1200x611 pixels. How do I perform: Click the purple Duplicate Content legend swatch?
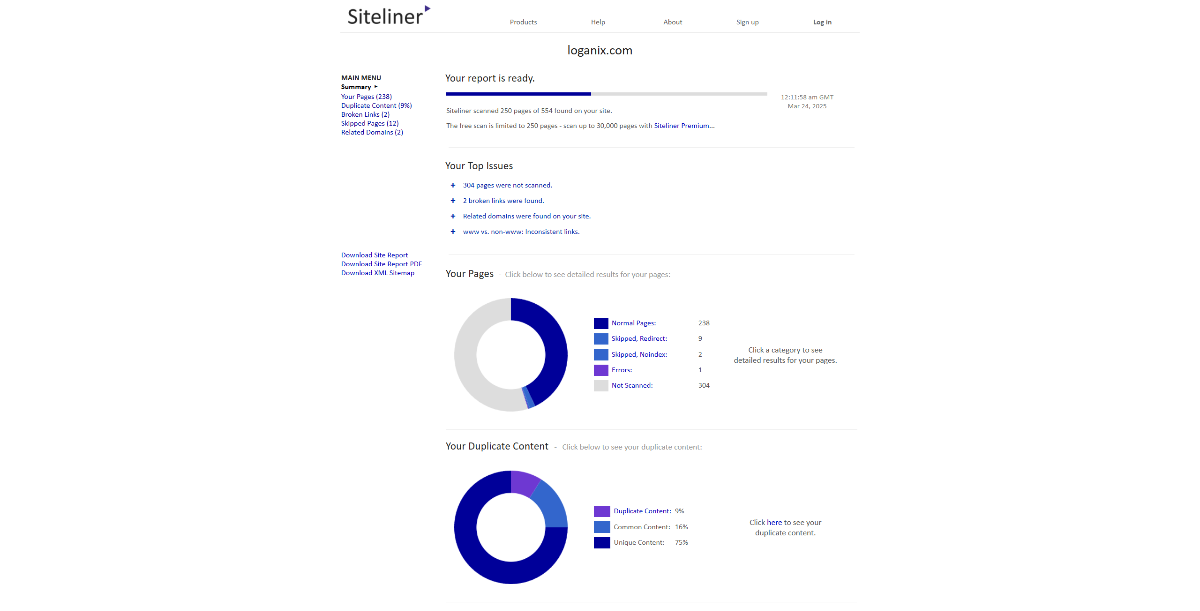click(601, 511)
